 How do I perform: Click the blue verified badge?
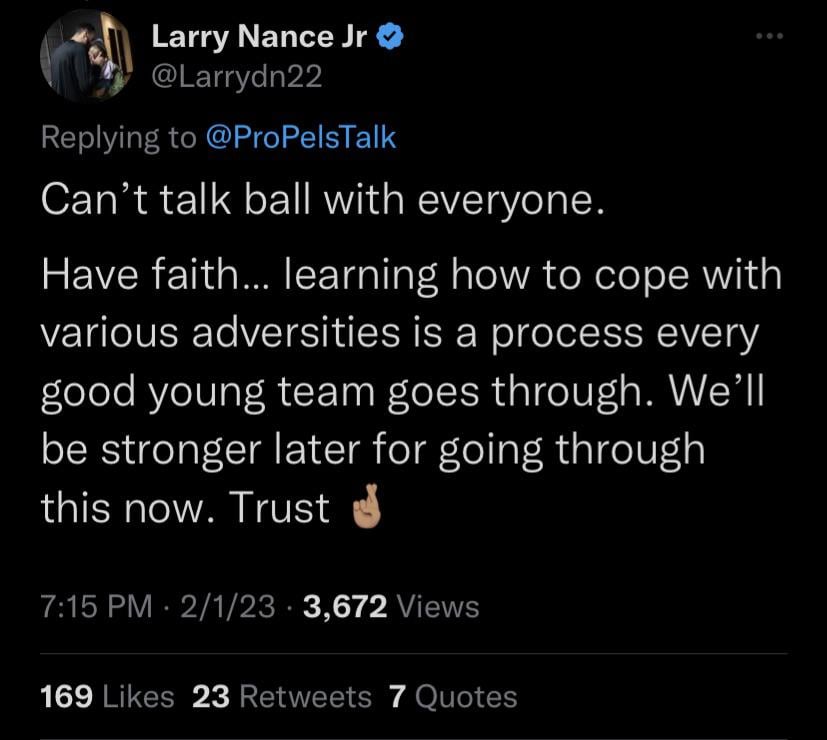point(395,39)
